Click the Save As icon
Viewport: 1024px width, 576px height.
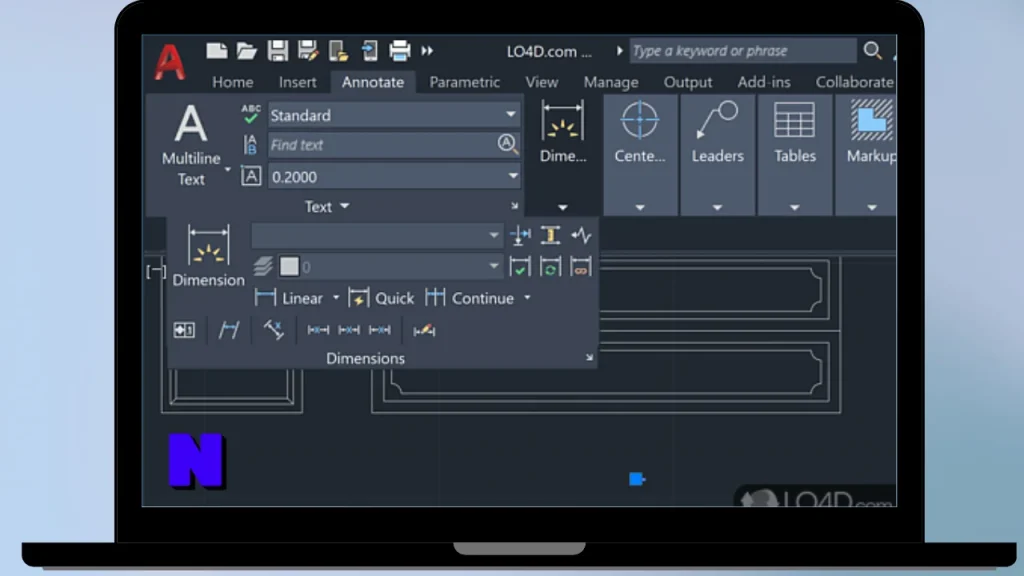pyautogui.click(x=308, y=51)
